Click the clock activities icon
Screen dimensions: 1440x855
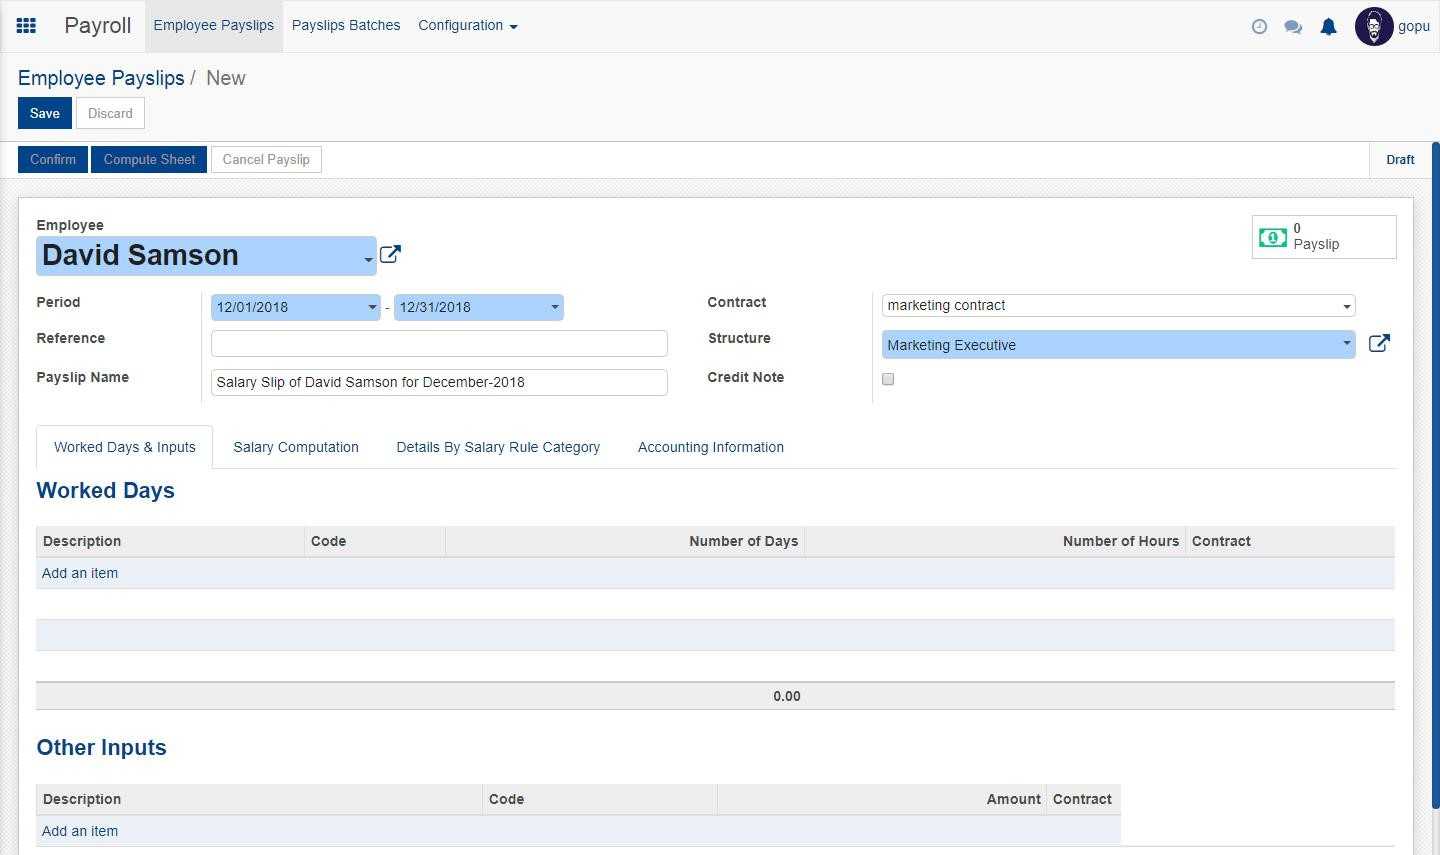coord(1259,27)
